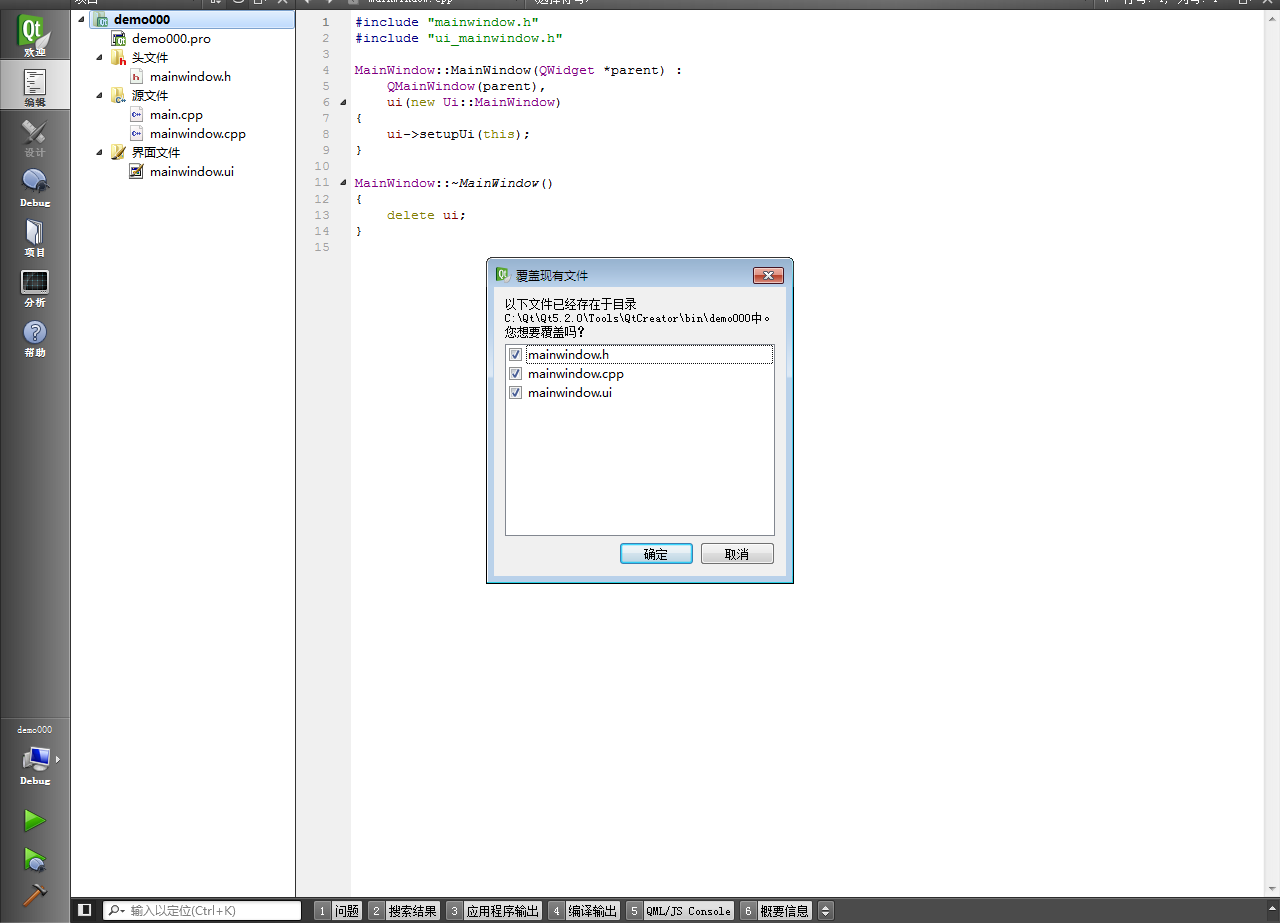Check off mainwindow.h in overwrite list
This screenshot has width=1280, height=923.
(x=516, y=355)
